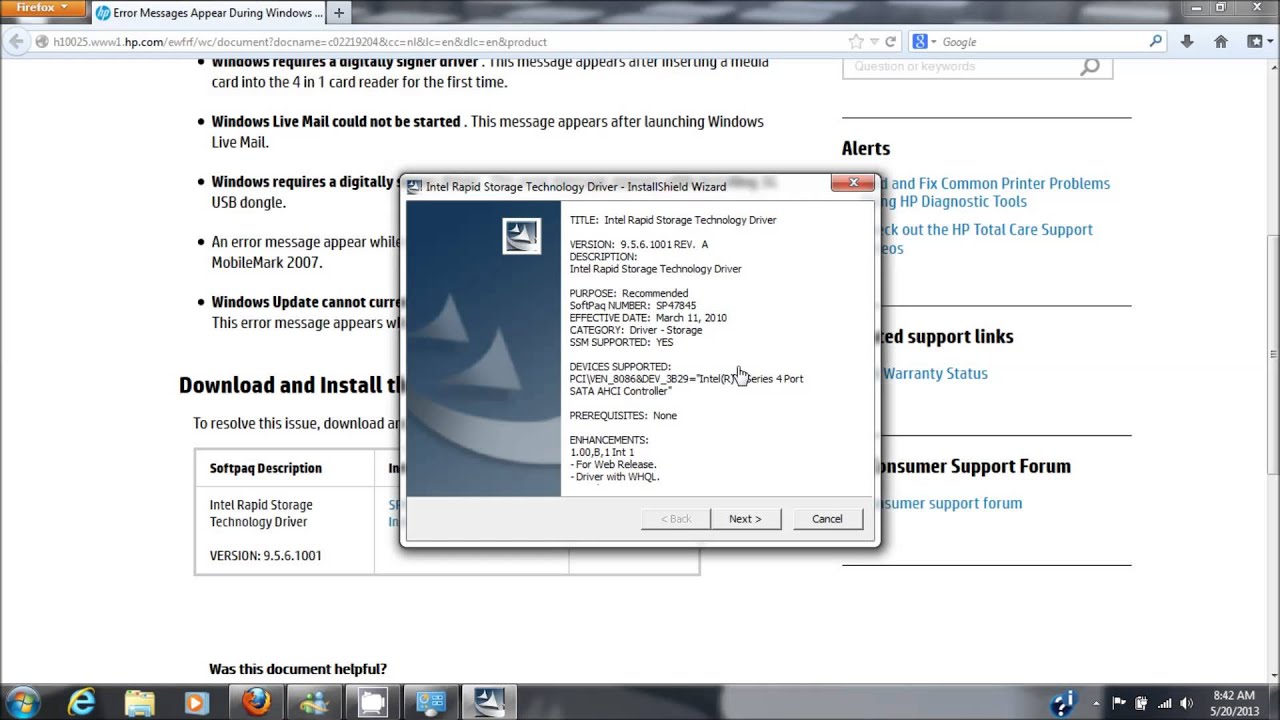Click Windows Live Mail could not be started
Screen dimensions: 1280x720
click(336, 121)
